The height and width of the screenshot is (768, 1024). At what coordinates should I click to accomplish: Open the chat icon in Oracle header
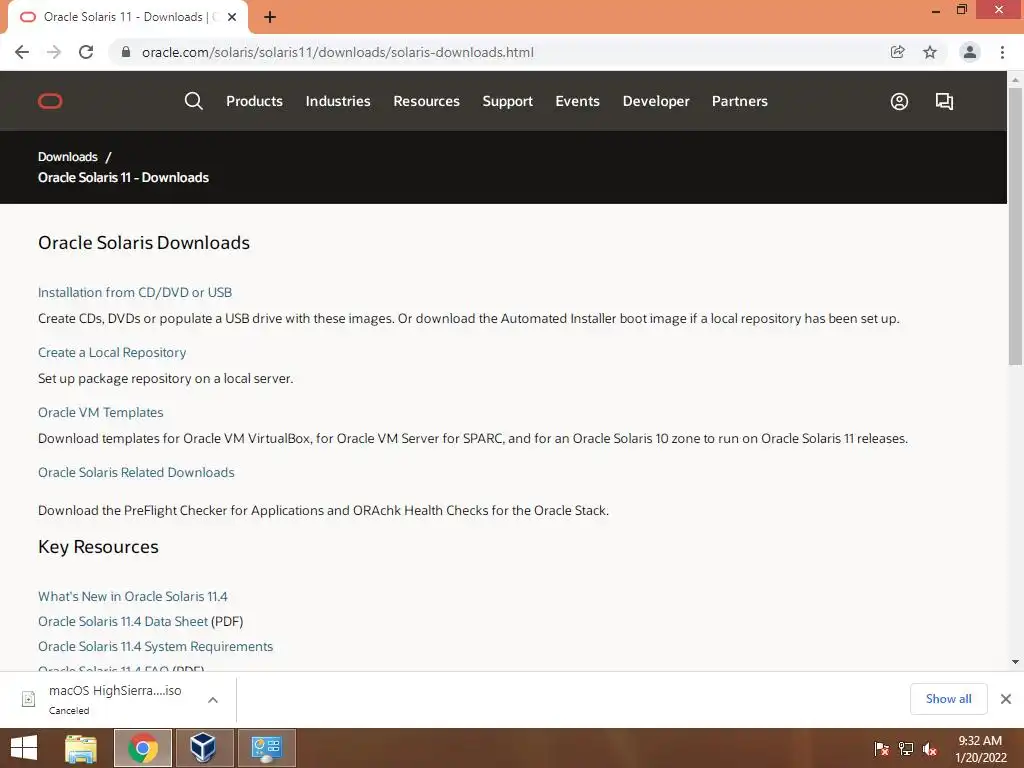944,101
